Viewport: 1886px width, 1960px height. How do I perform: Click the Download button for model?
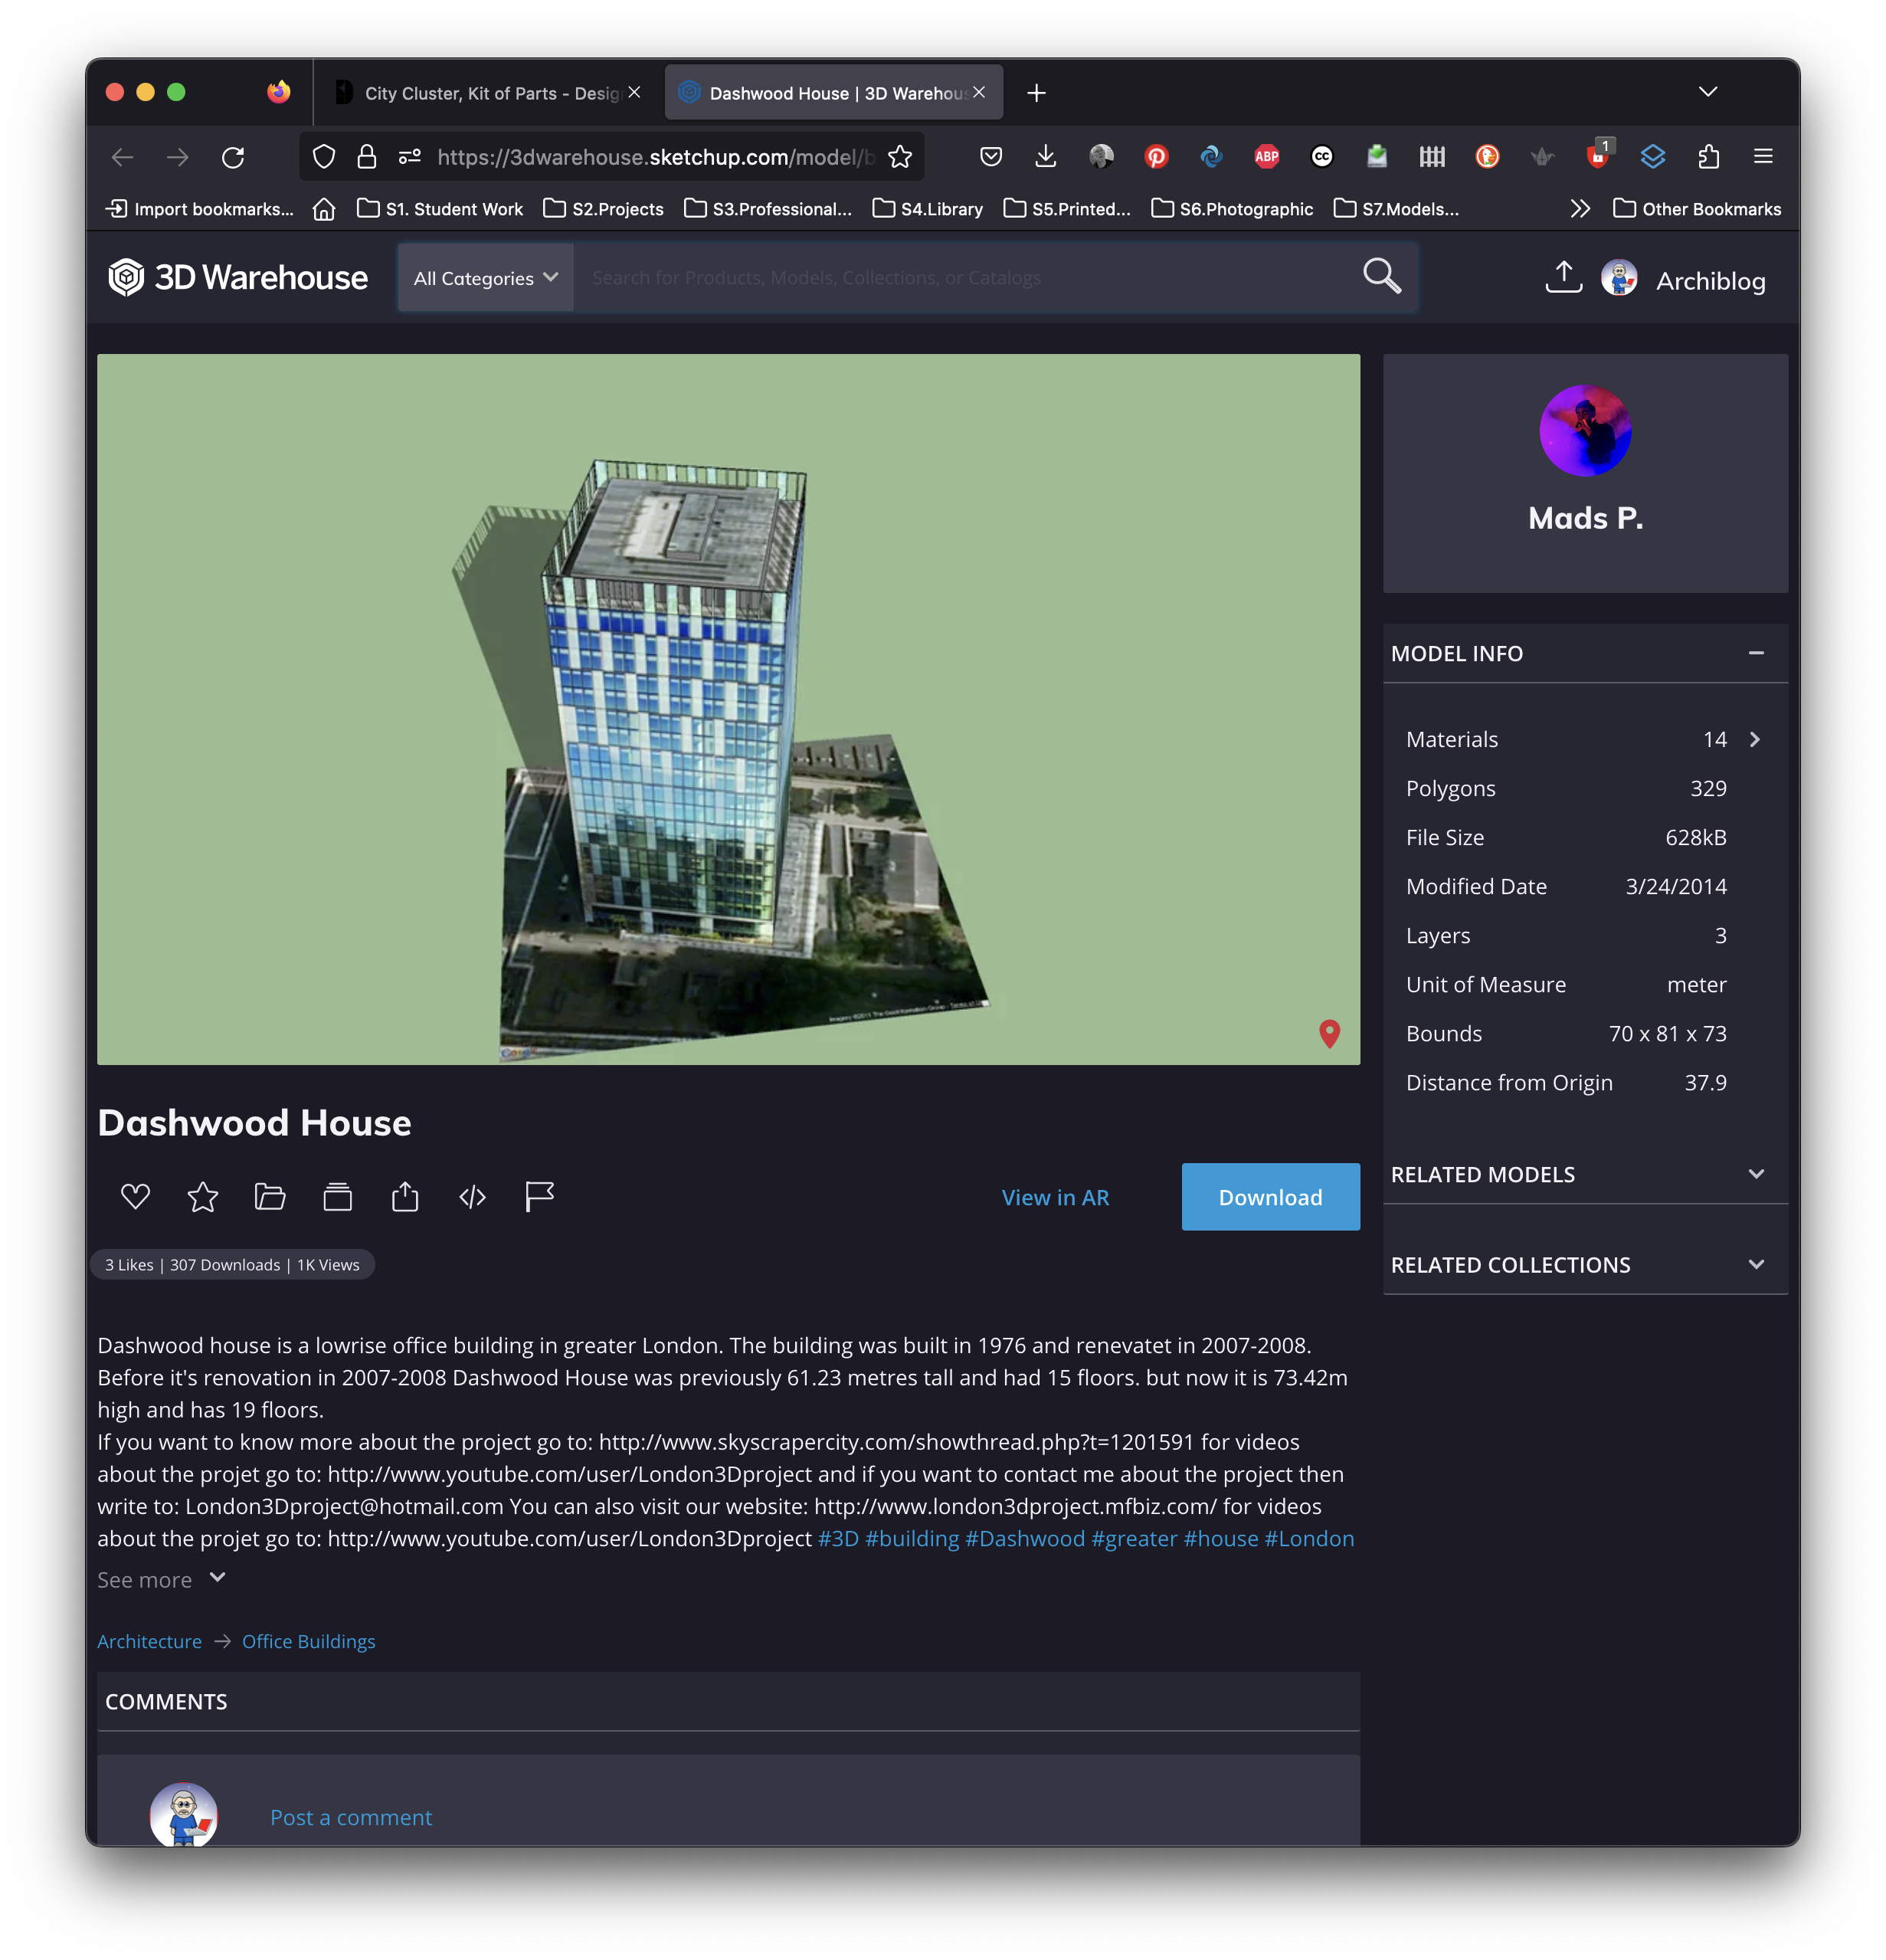click(x=1270, y=1197)
